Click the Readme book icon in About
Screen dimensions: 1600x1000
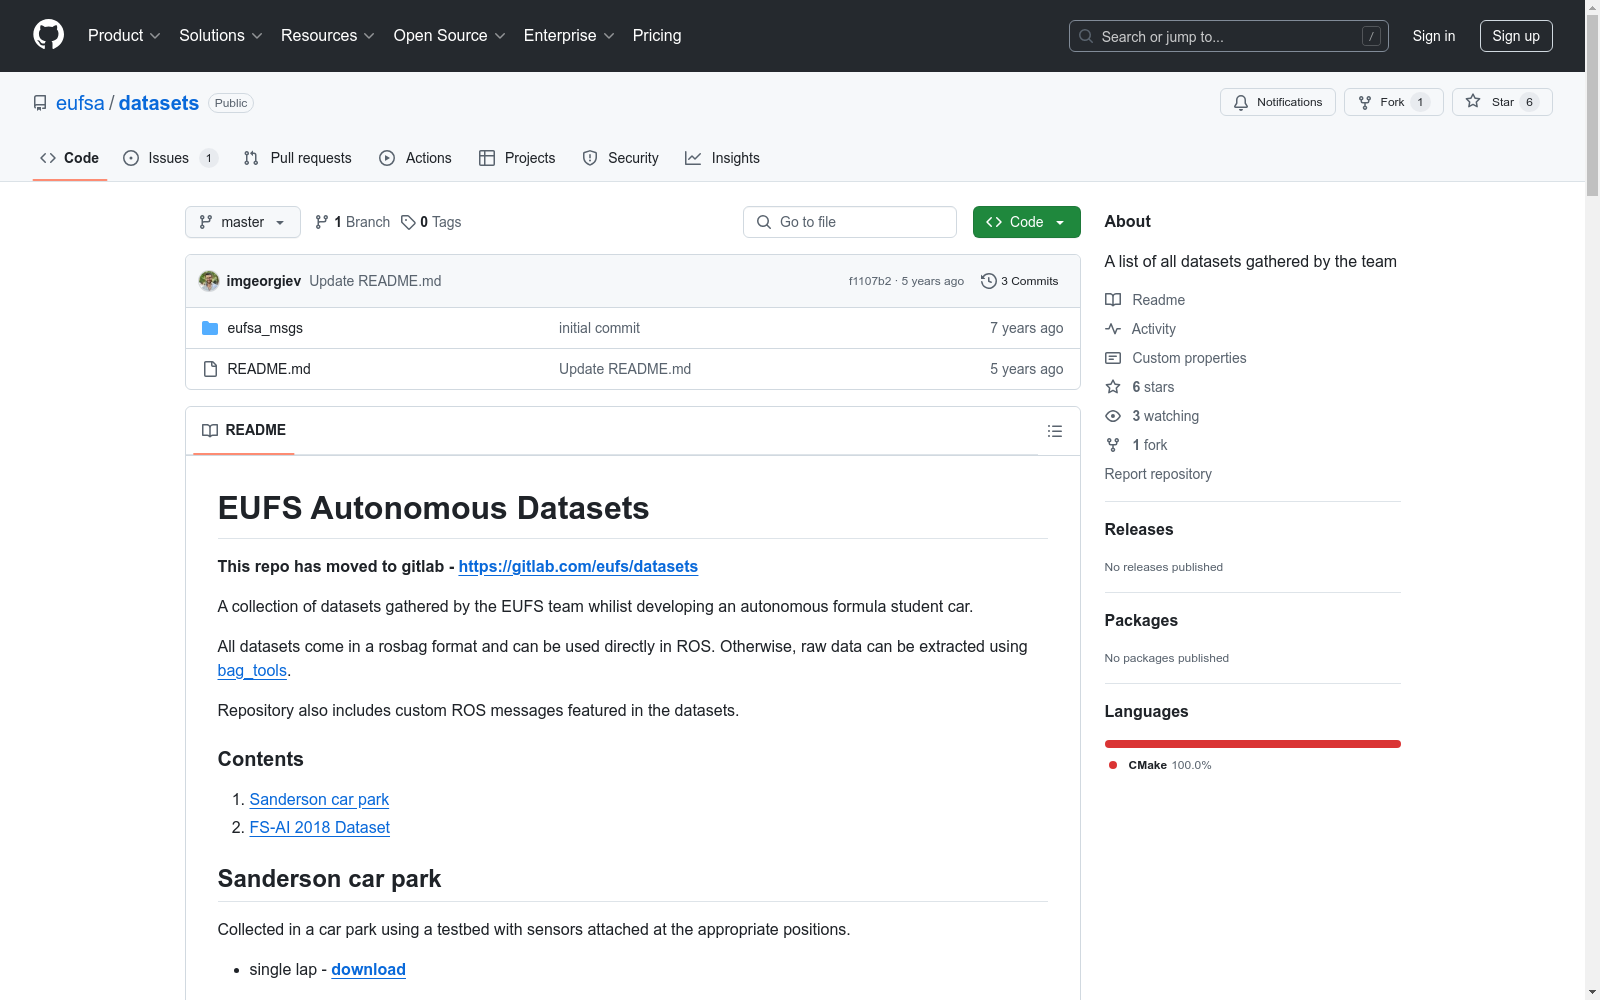[1113, 300]
